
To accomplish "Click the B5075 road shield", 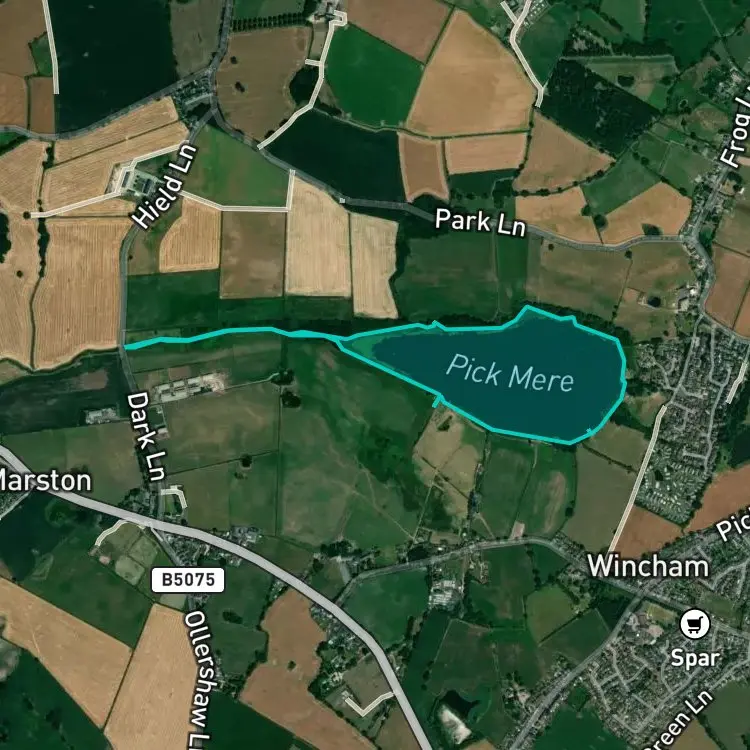I will [x=188, y=580].
